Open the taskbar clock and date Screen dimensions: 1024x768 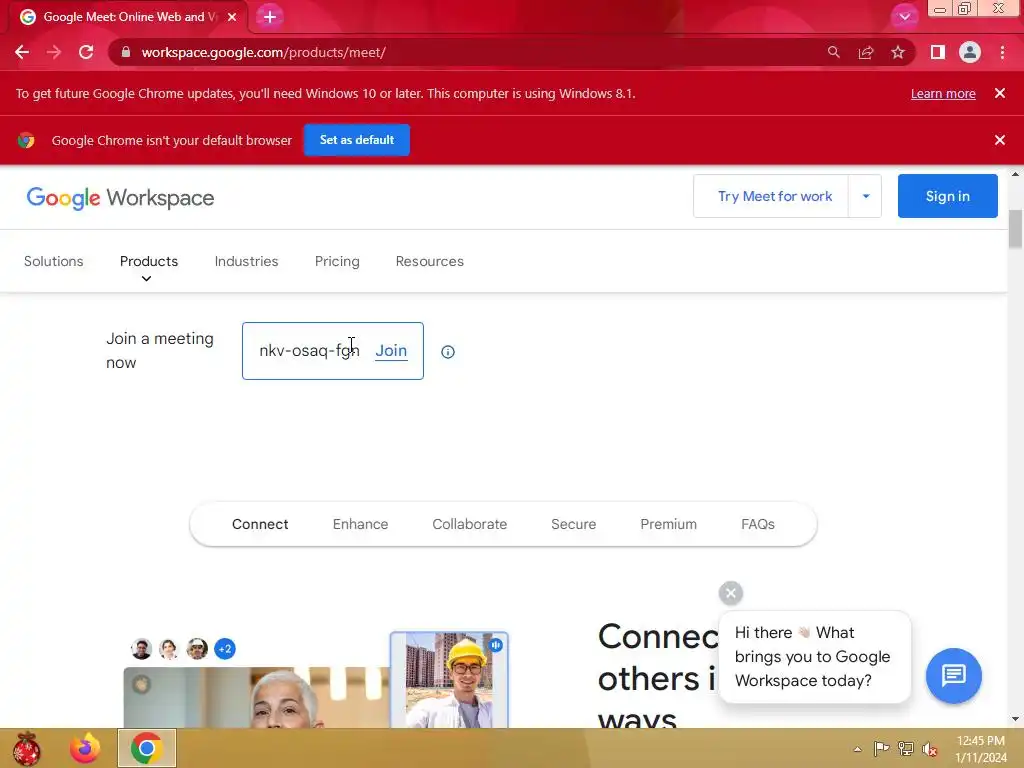point(981,749)
